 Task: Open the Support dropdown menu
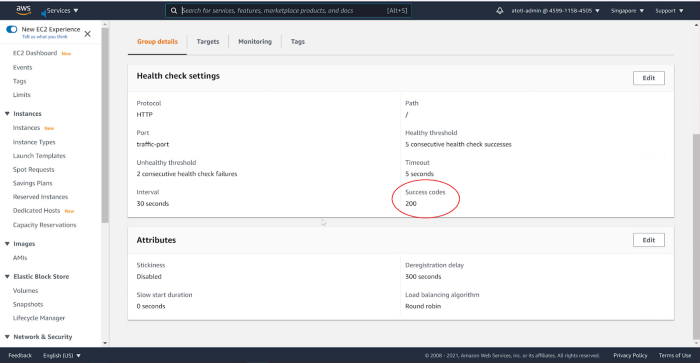(669, 11)
